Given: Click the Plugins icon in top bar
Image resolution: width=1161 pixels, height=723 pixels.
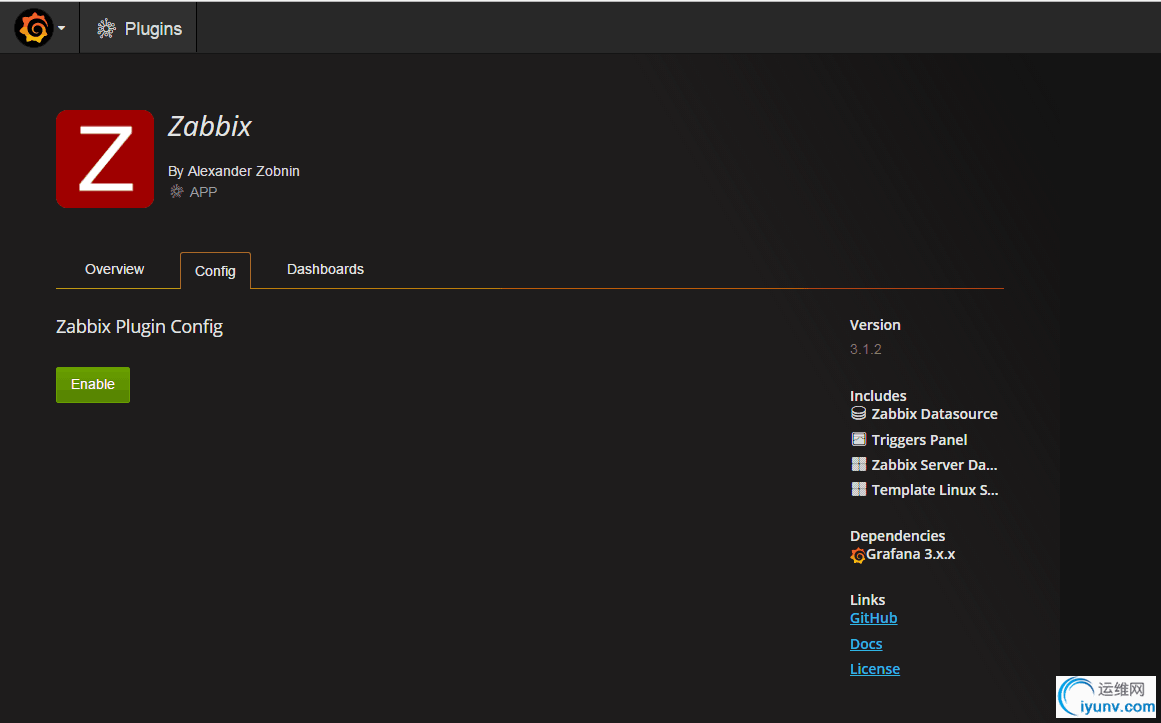Looking at the screenshot, I should (107, 29).
